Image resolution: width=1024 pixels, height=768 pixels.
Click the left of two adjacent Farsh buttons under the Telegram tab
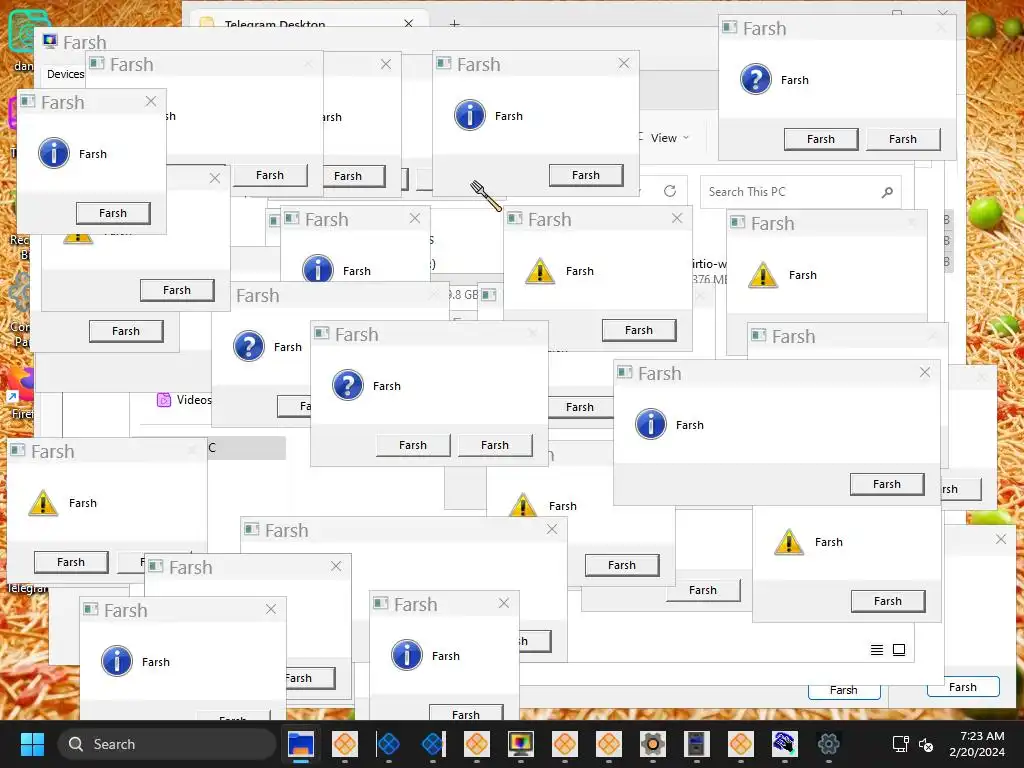[x=270, y=175]
